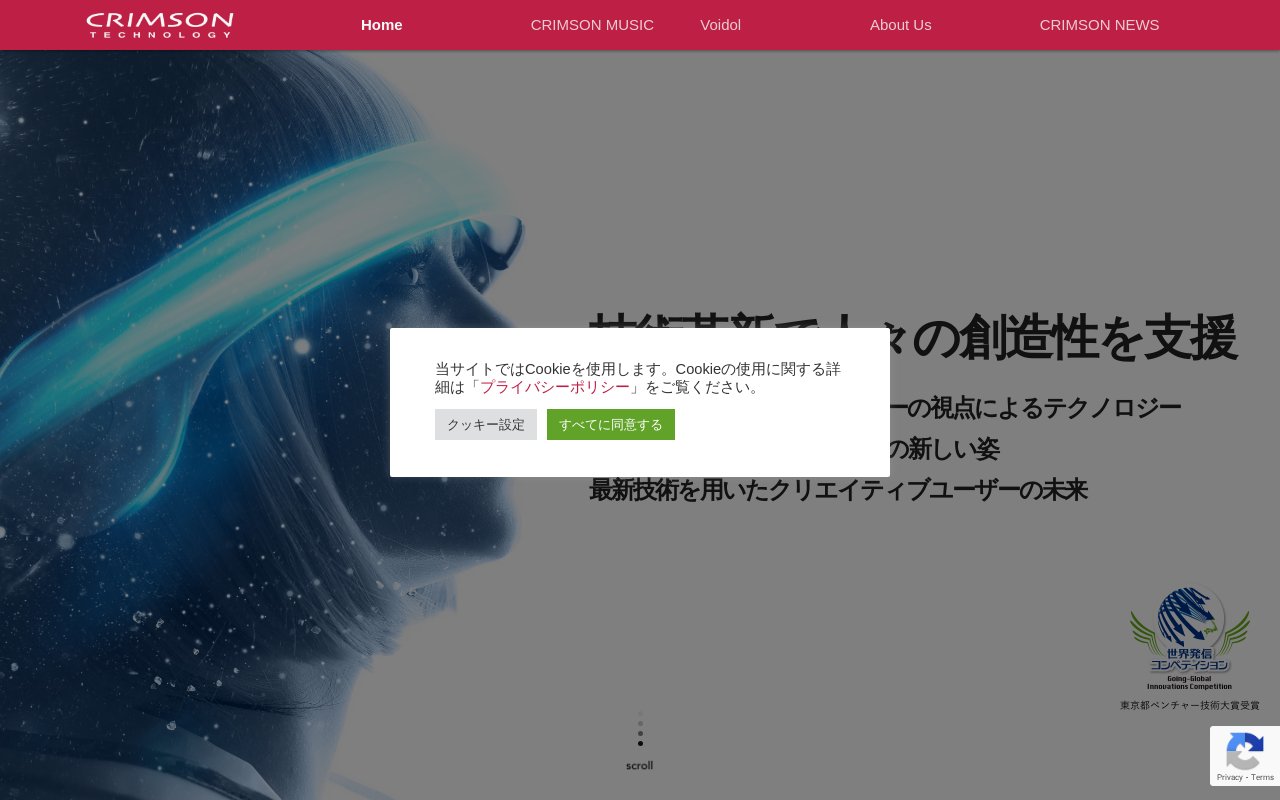Open the About Us page

(900, 25)
